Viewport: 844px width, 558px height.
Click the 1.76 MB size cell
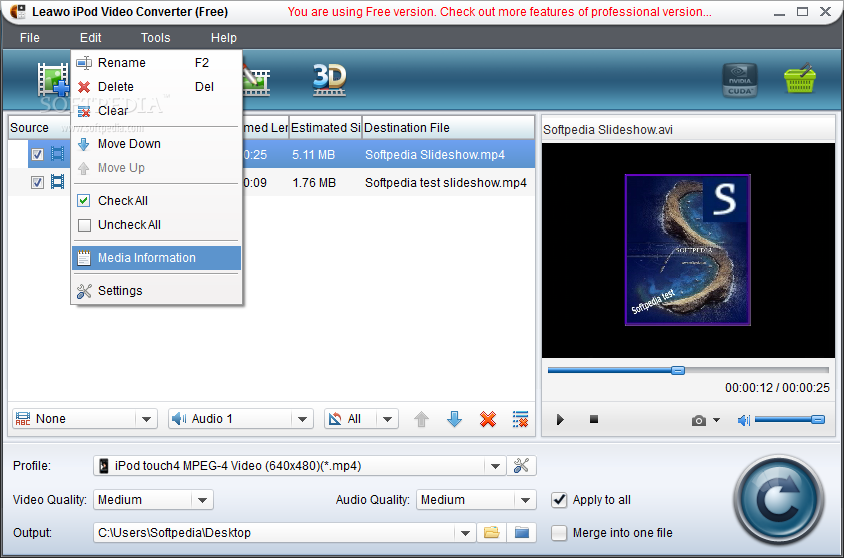tap(314, 183)
